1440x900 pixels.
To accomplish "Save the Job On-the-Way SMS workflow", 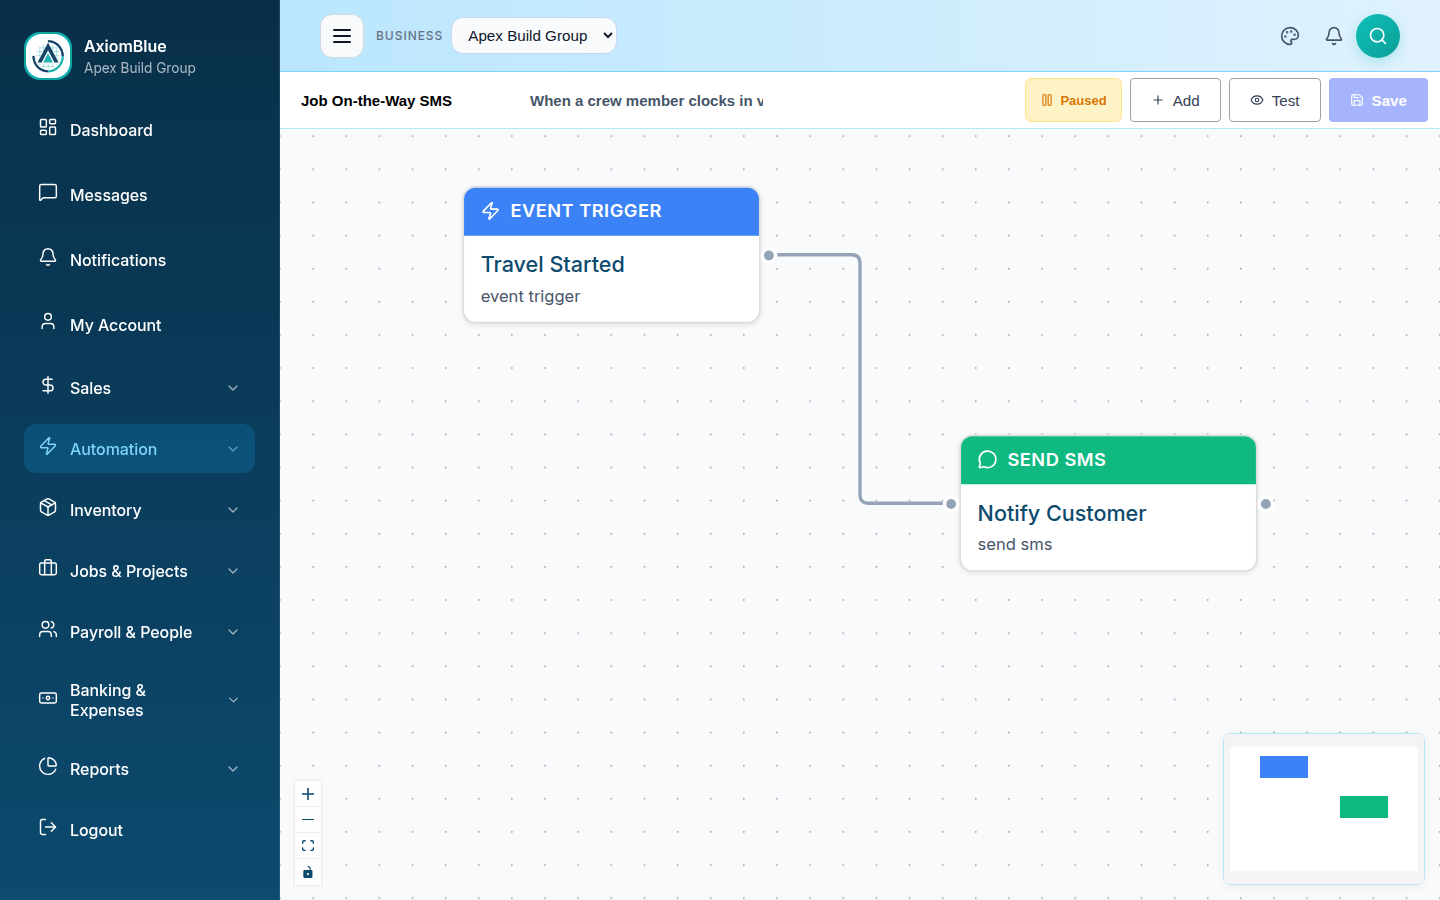I will click(1378, 100).
